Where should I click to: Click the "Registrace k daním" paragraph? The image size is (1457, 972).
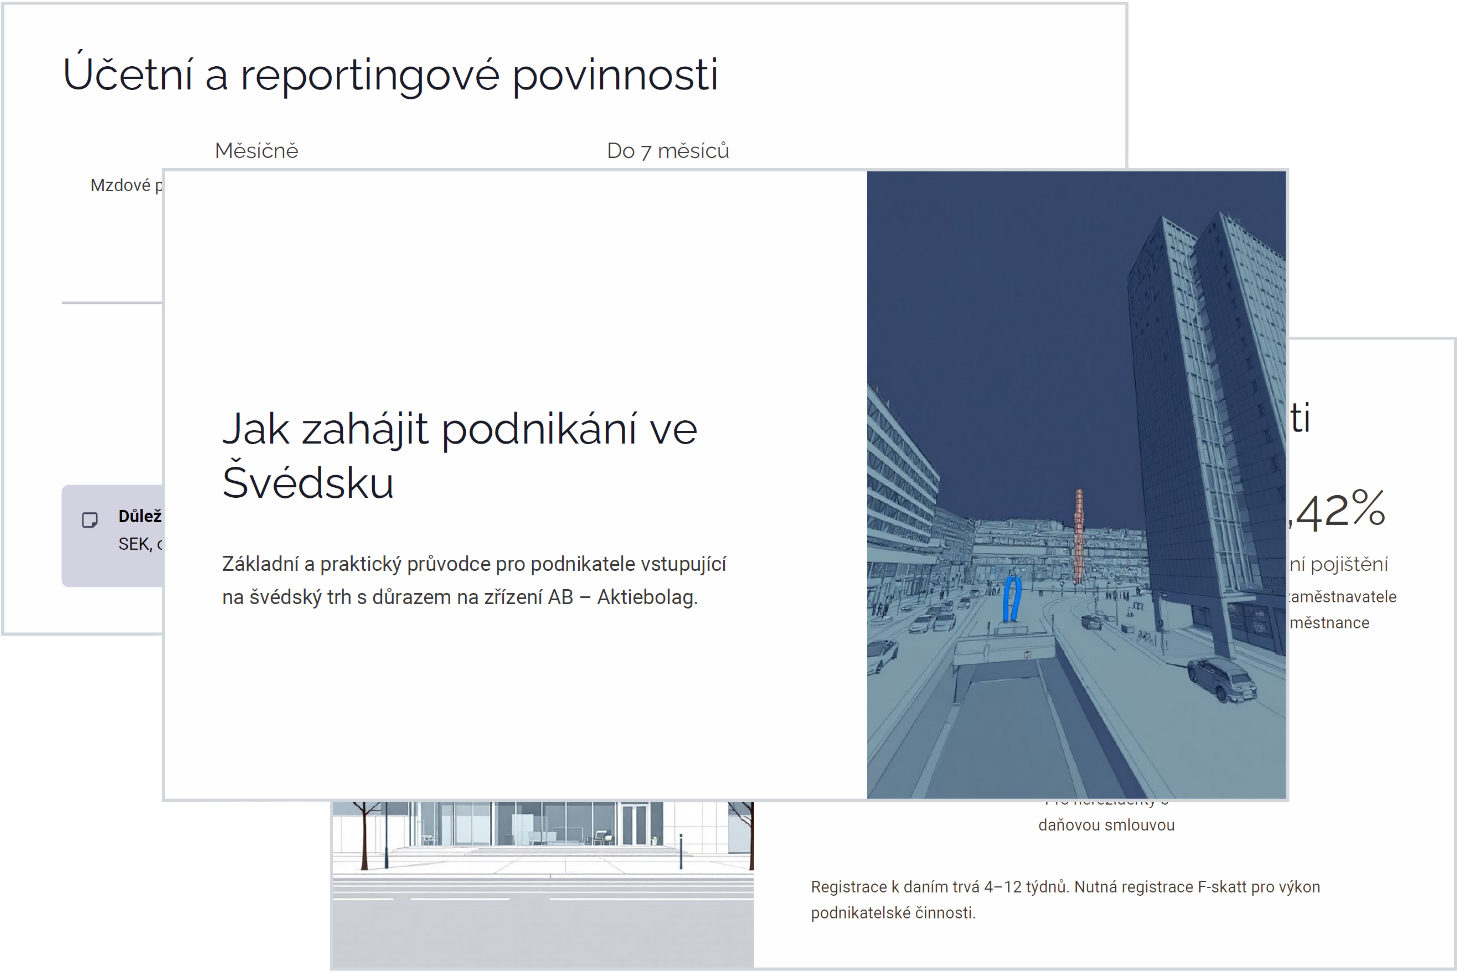(x=1065, y=899)
